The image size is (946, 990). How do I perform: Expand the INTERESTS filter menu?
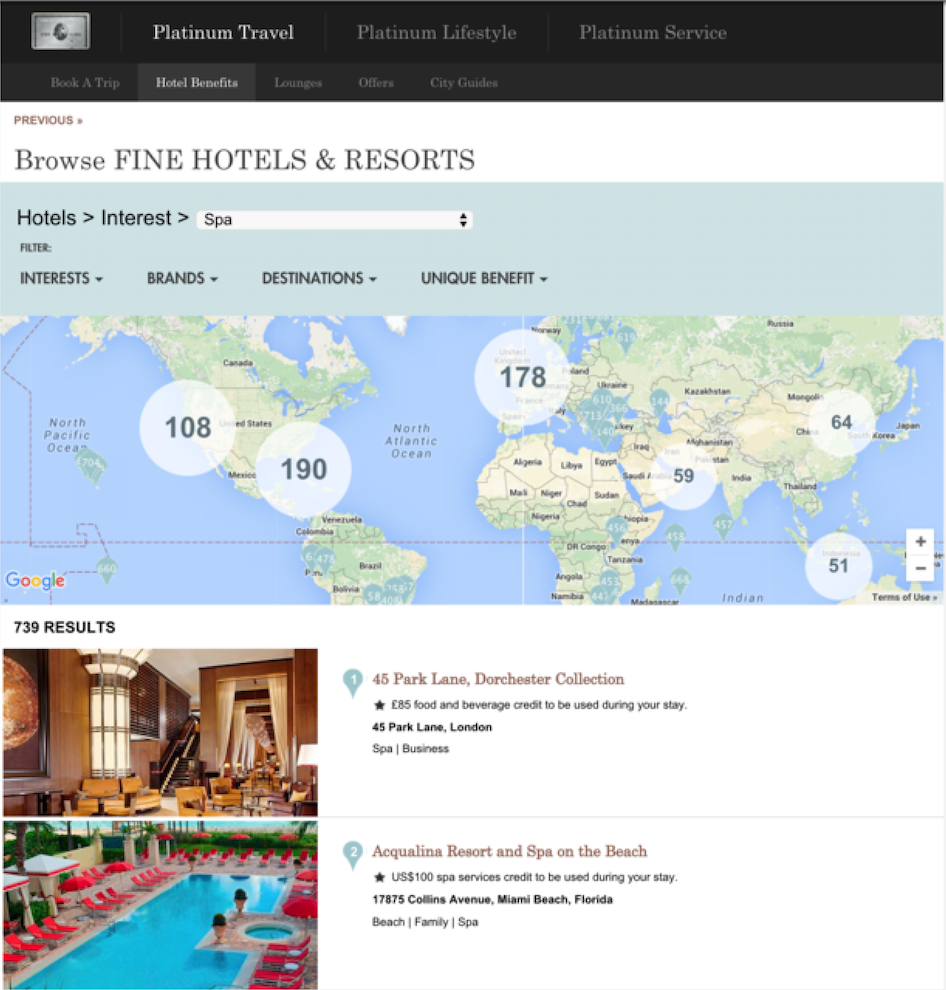pyautogui.click(x=61, y=278)
